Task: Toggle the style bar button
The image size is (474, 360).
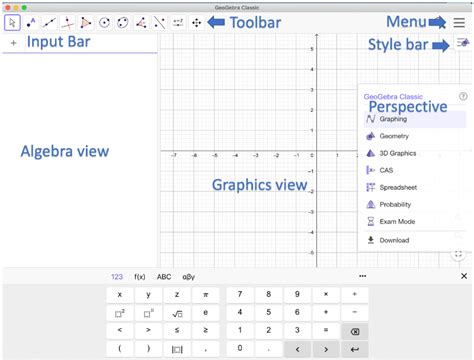Action: coord(463,43)
